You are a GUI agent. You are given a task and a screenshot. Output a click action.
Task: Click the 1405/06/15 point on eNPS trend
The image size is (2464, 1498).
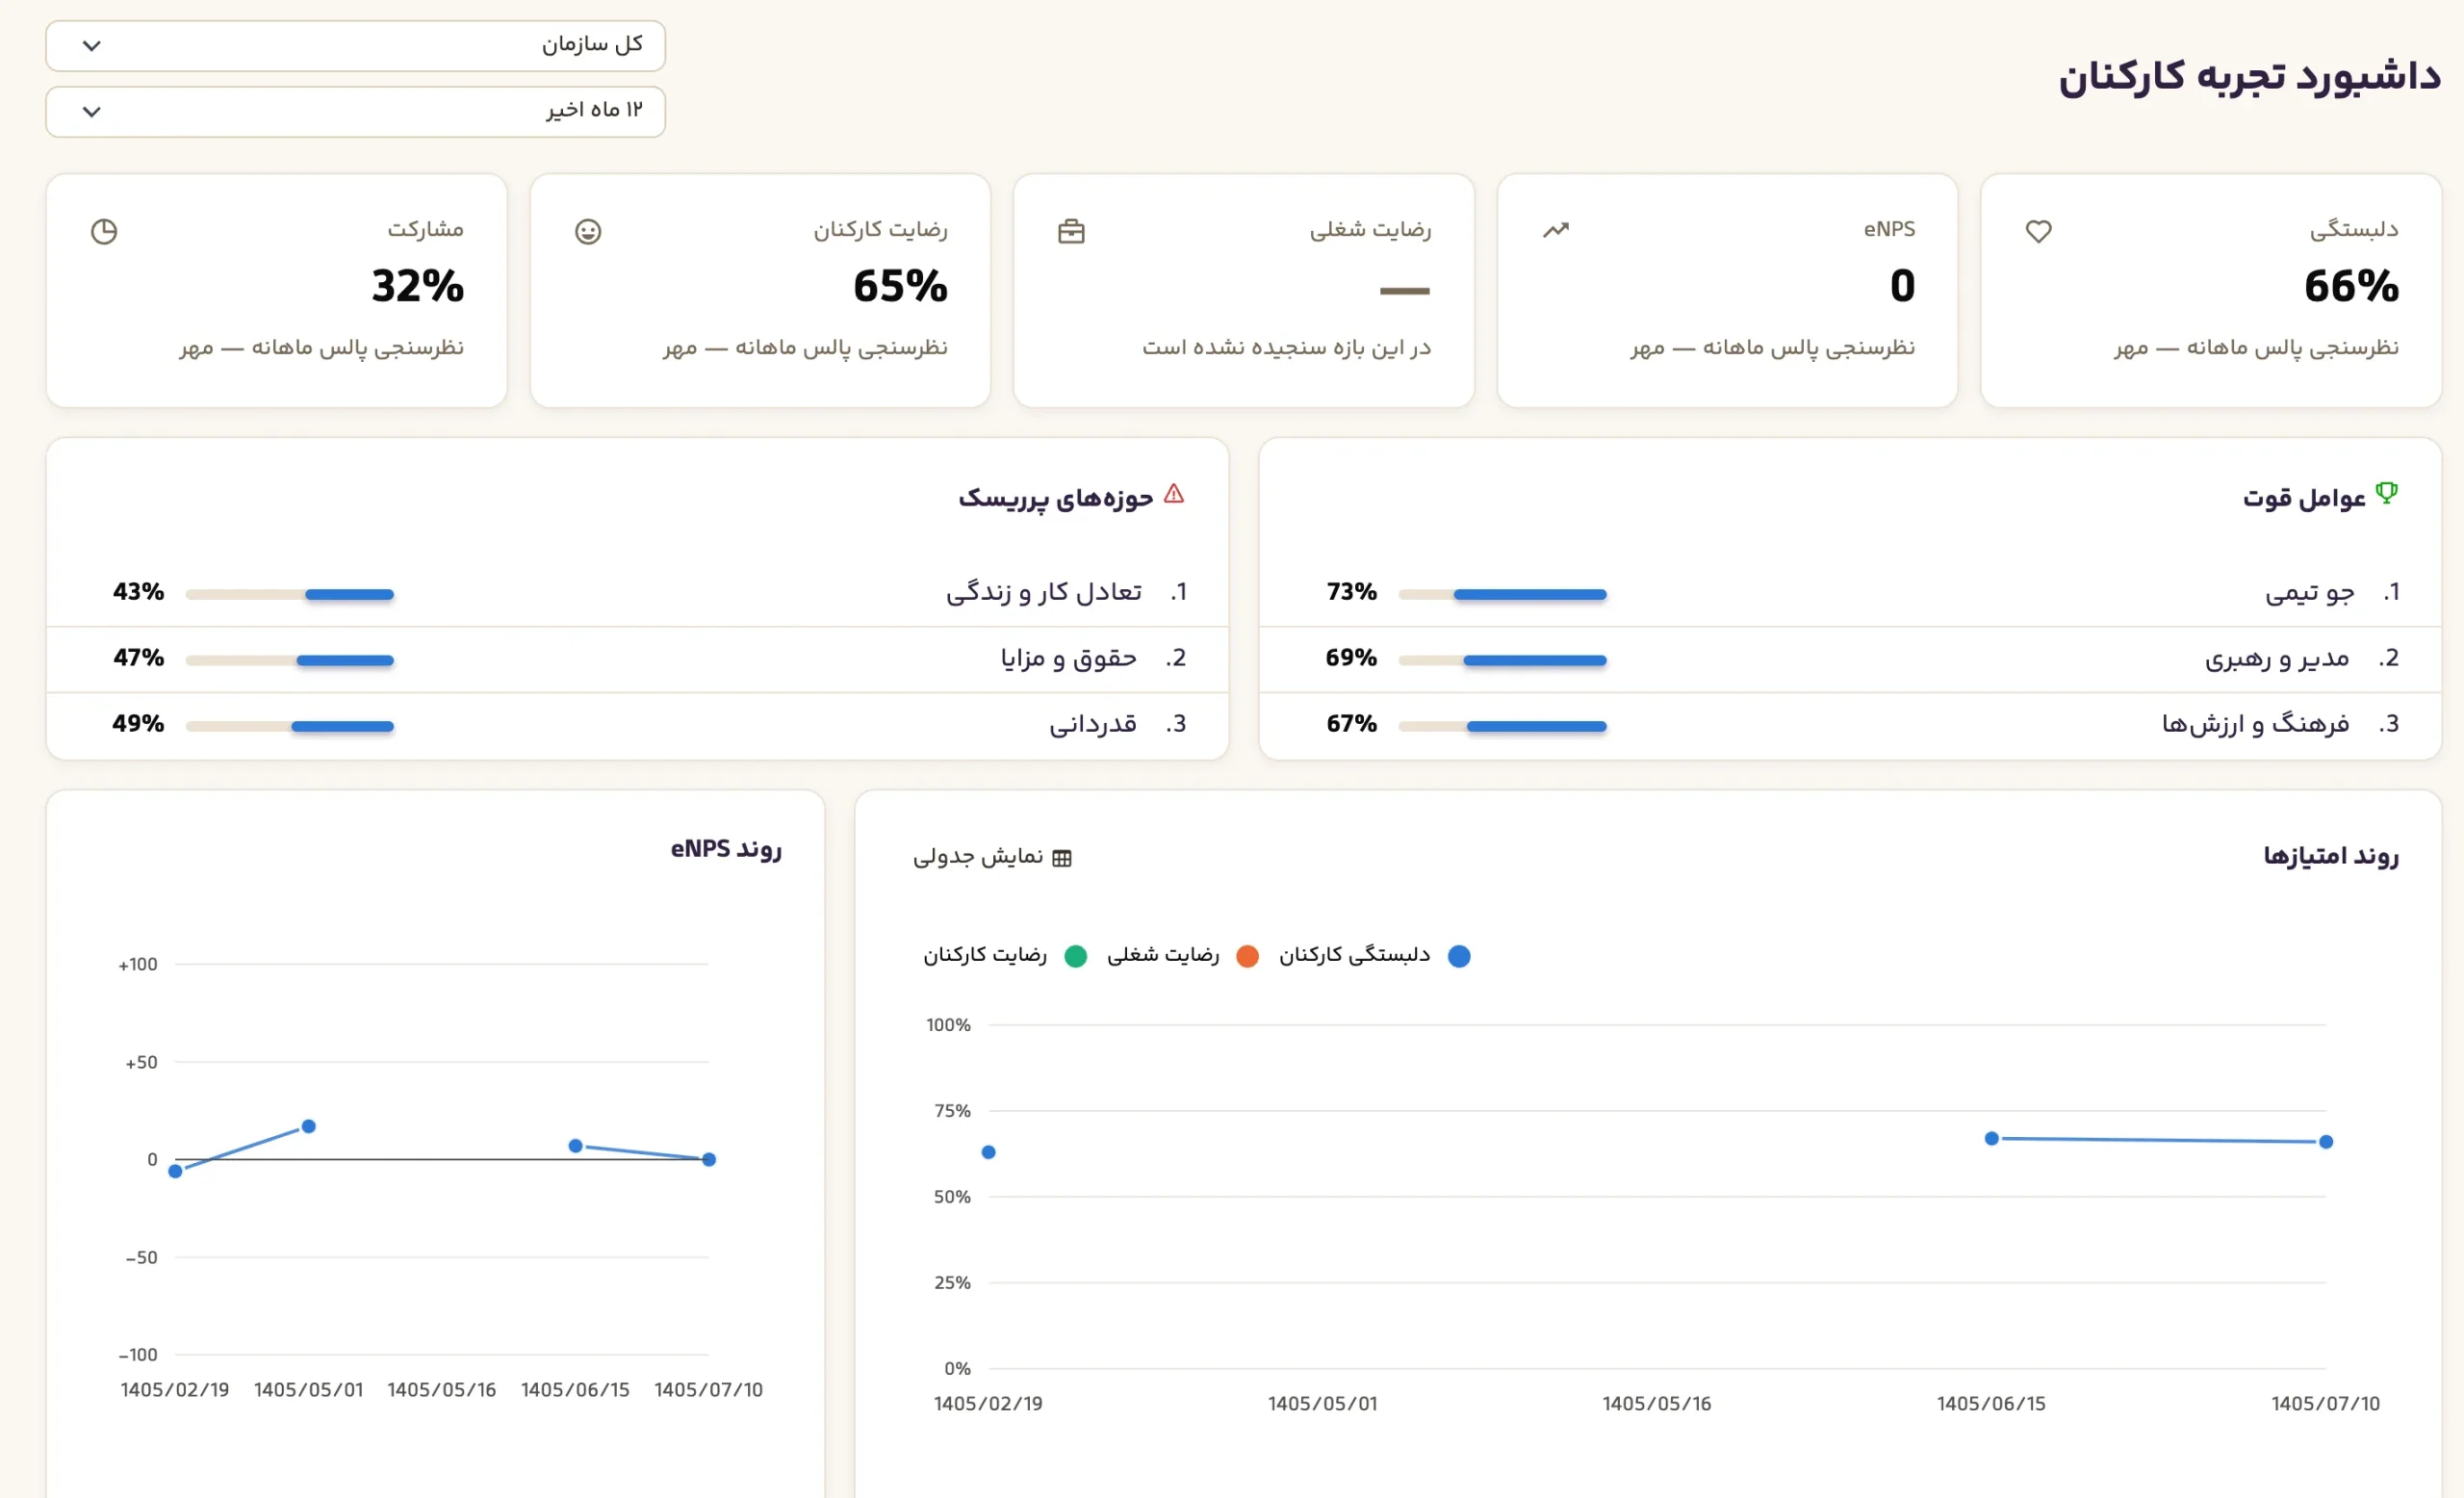575,1145
